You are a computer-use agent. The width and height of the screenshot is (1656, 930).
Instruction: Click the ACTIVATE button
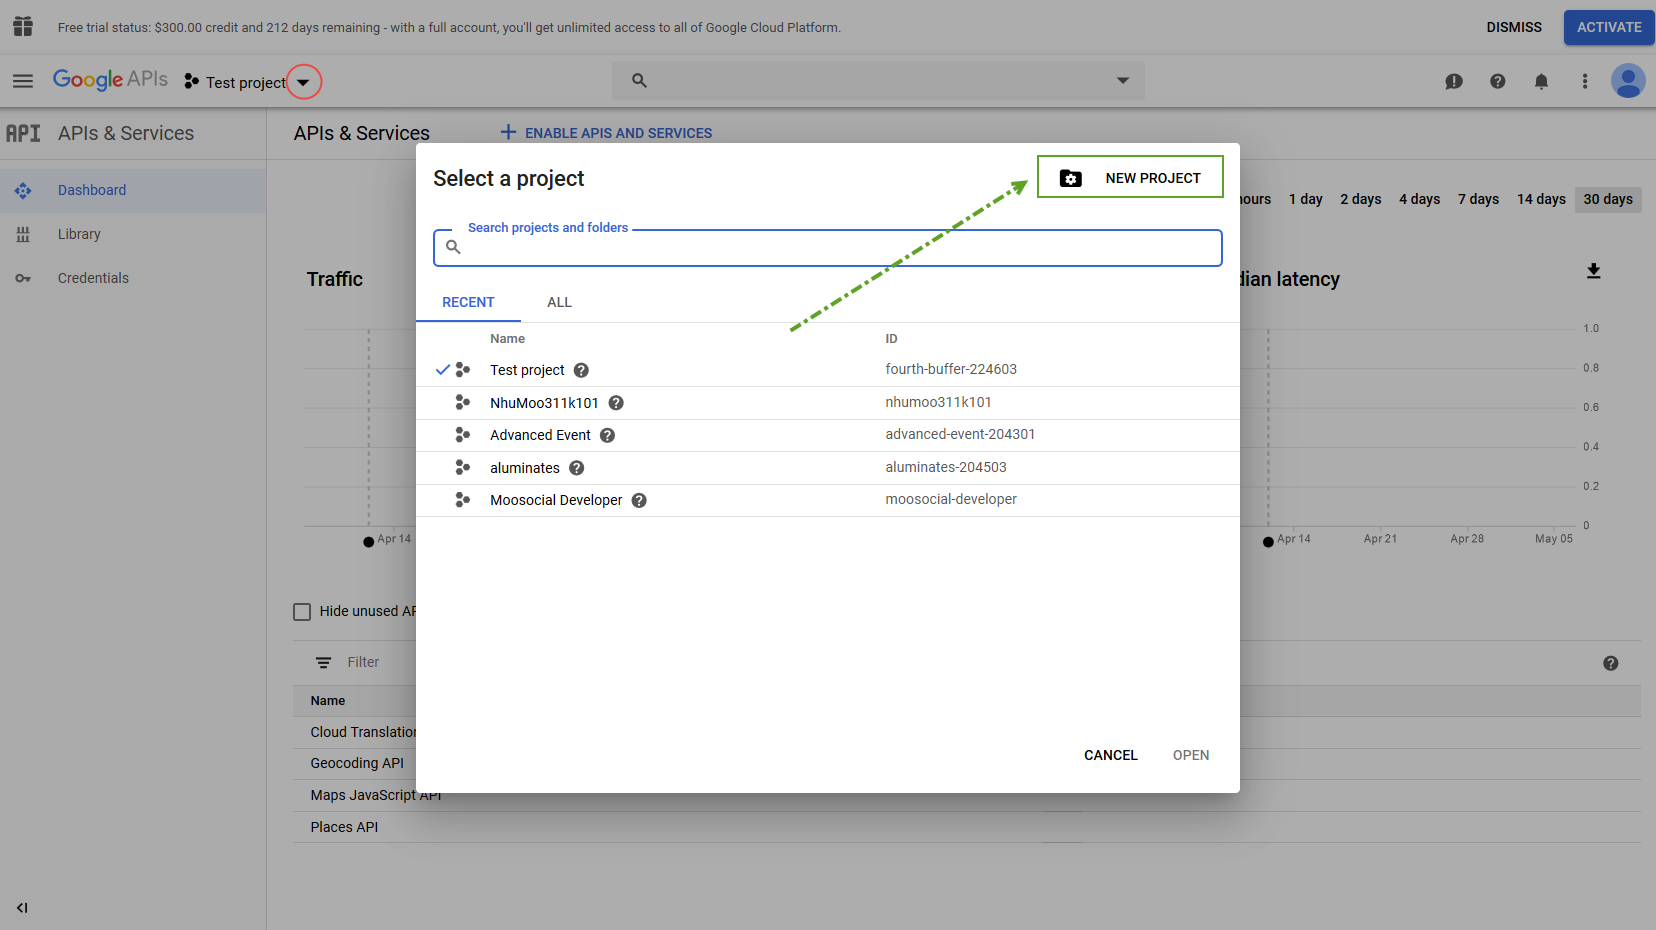(1609, 27)
